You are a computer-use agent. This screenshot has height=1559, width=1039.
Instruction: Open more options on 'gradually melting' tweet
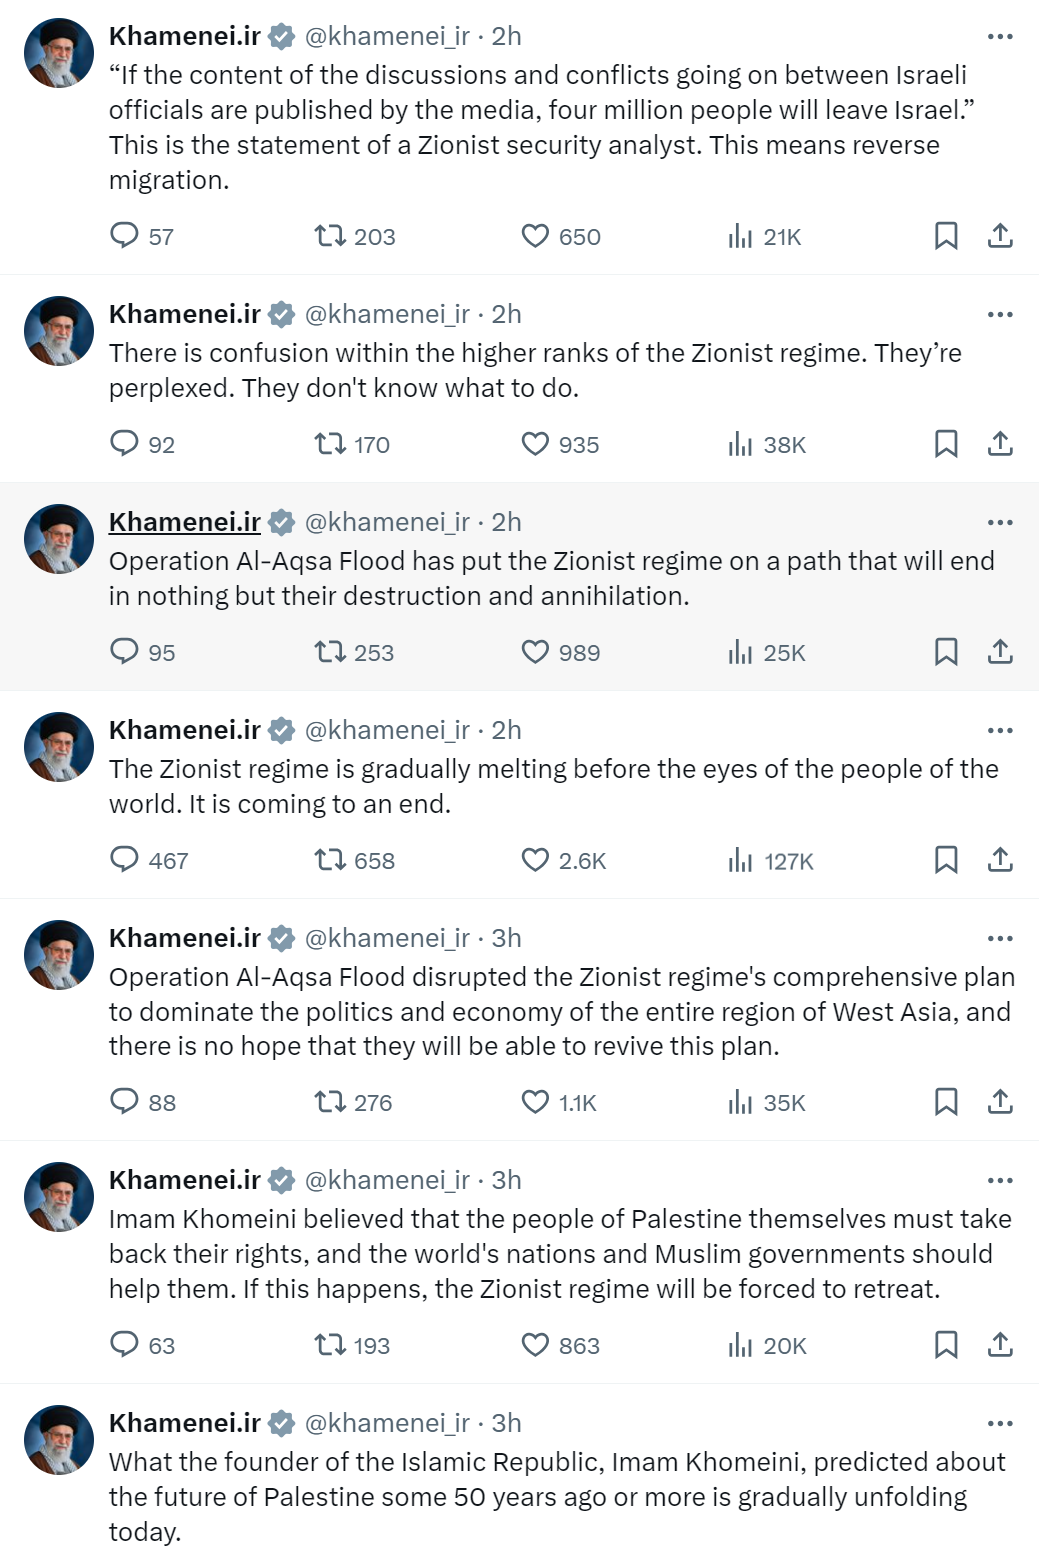1000,731
